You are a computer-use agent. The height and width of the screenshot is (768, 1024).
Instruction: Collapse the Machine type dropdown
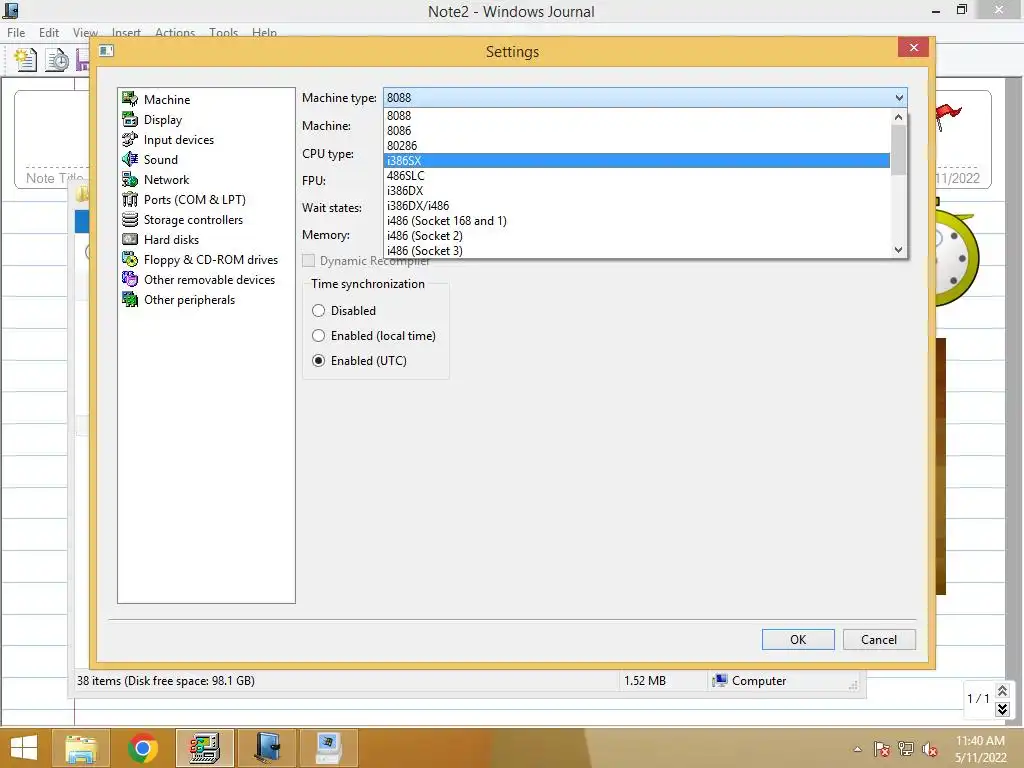[x=899, y=97]
